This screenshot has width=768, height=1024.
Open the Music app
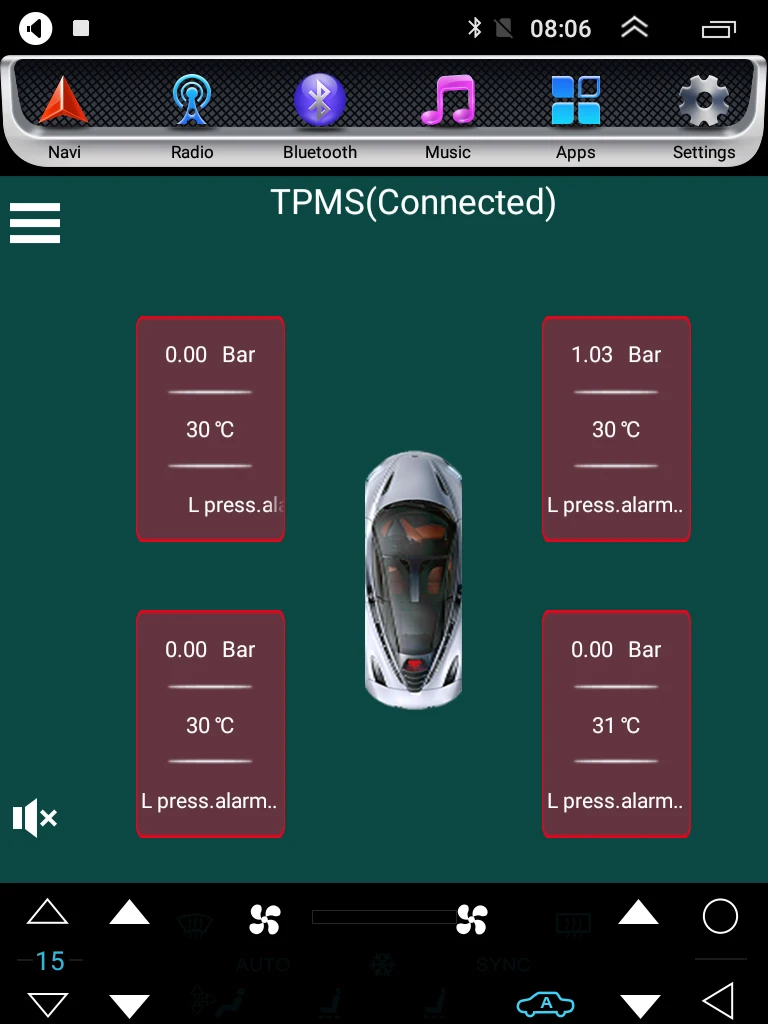pos(448,118)
